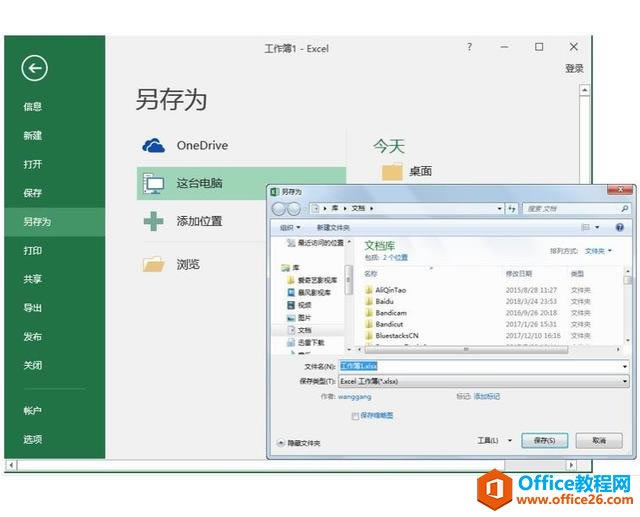640x517 pixels.
Task: Click 新建文件夹 in dialog toolbar
Action: [x=333, y=228]
